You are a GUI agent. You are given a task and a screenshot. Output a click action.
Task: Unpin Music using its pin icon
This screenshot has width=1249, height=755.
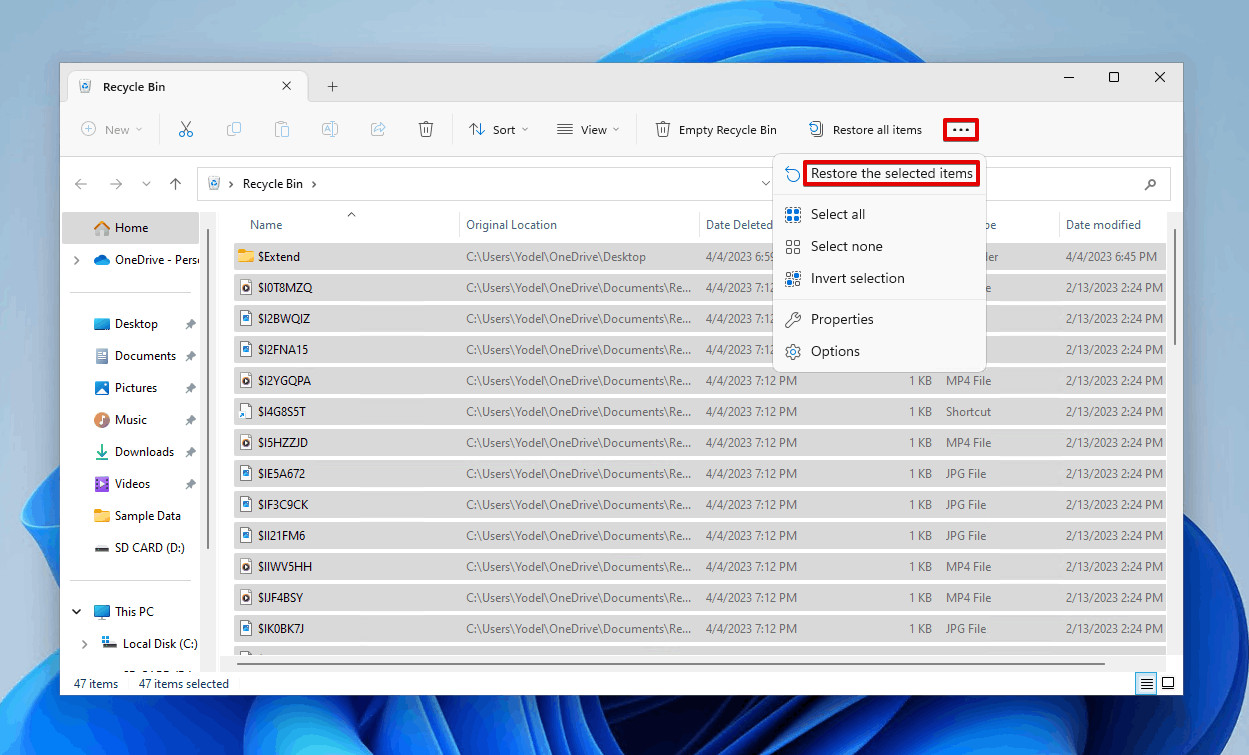click(x=190, y=420)
